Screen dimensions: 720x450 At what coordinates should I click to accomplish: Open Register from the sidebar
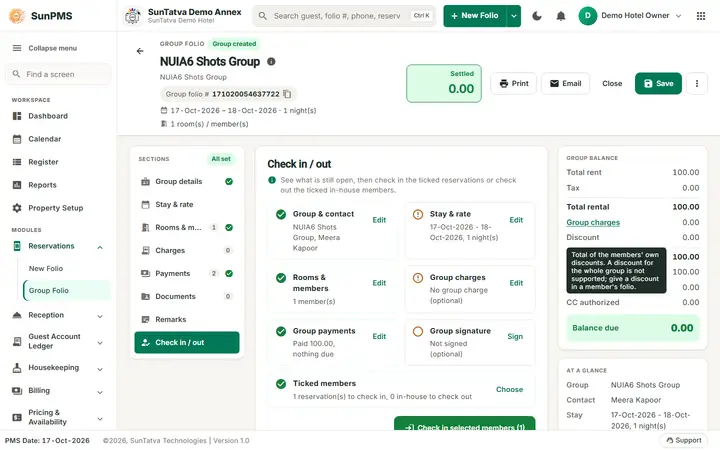click(x=58, y=162)
